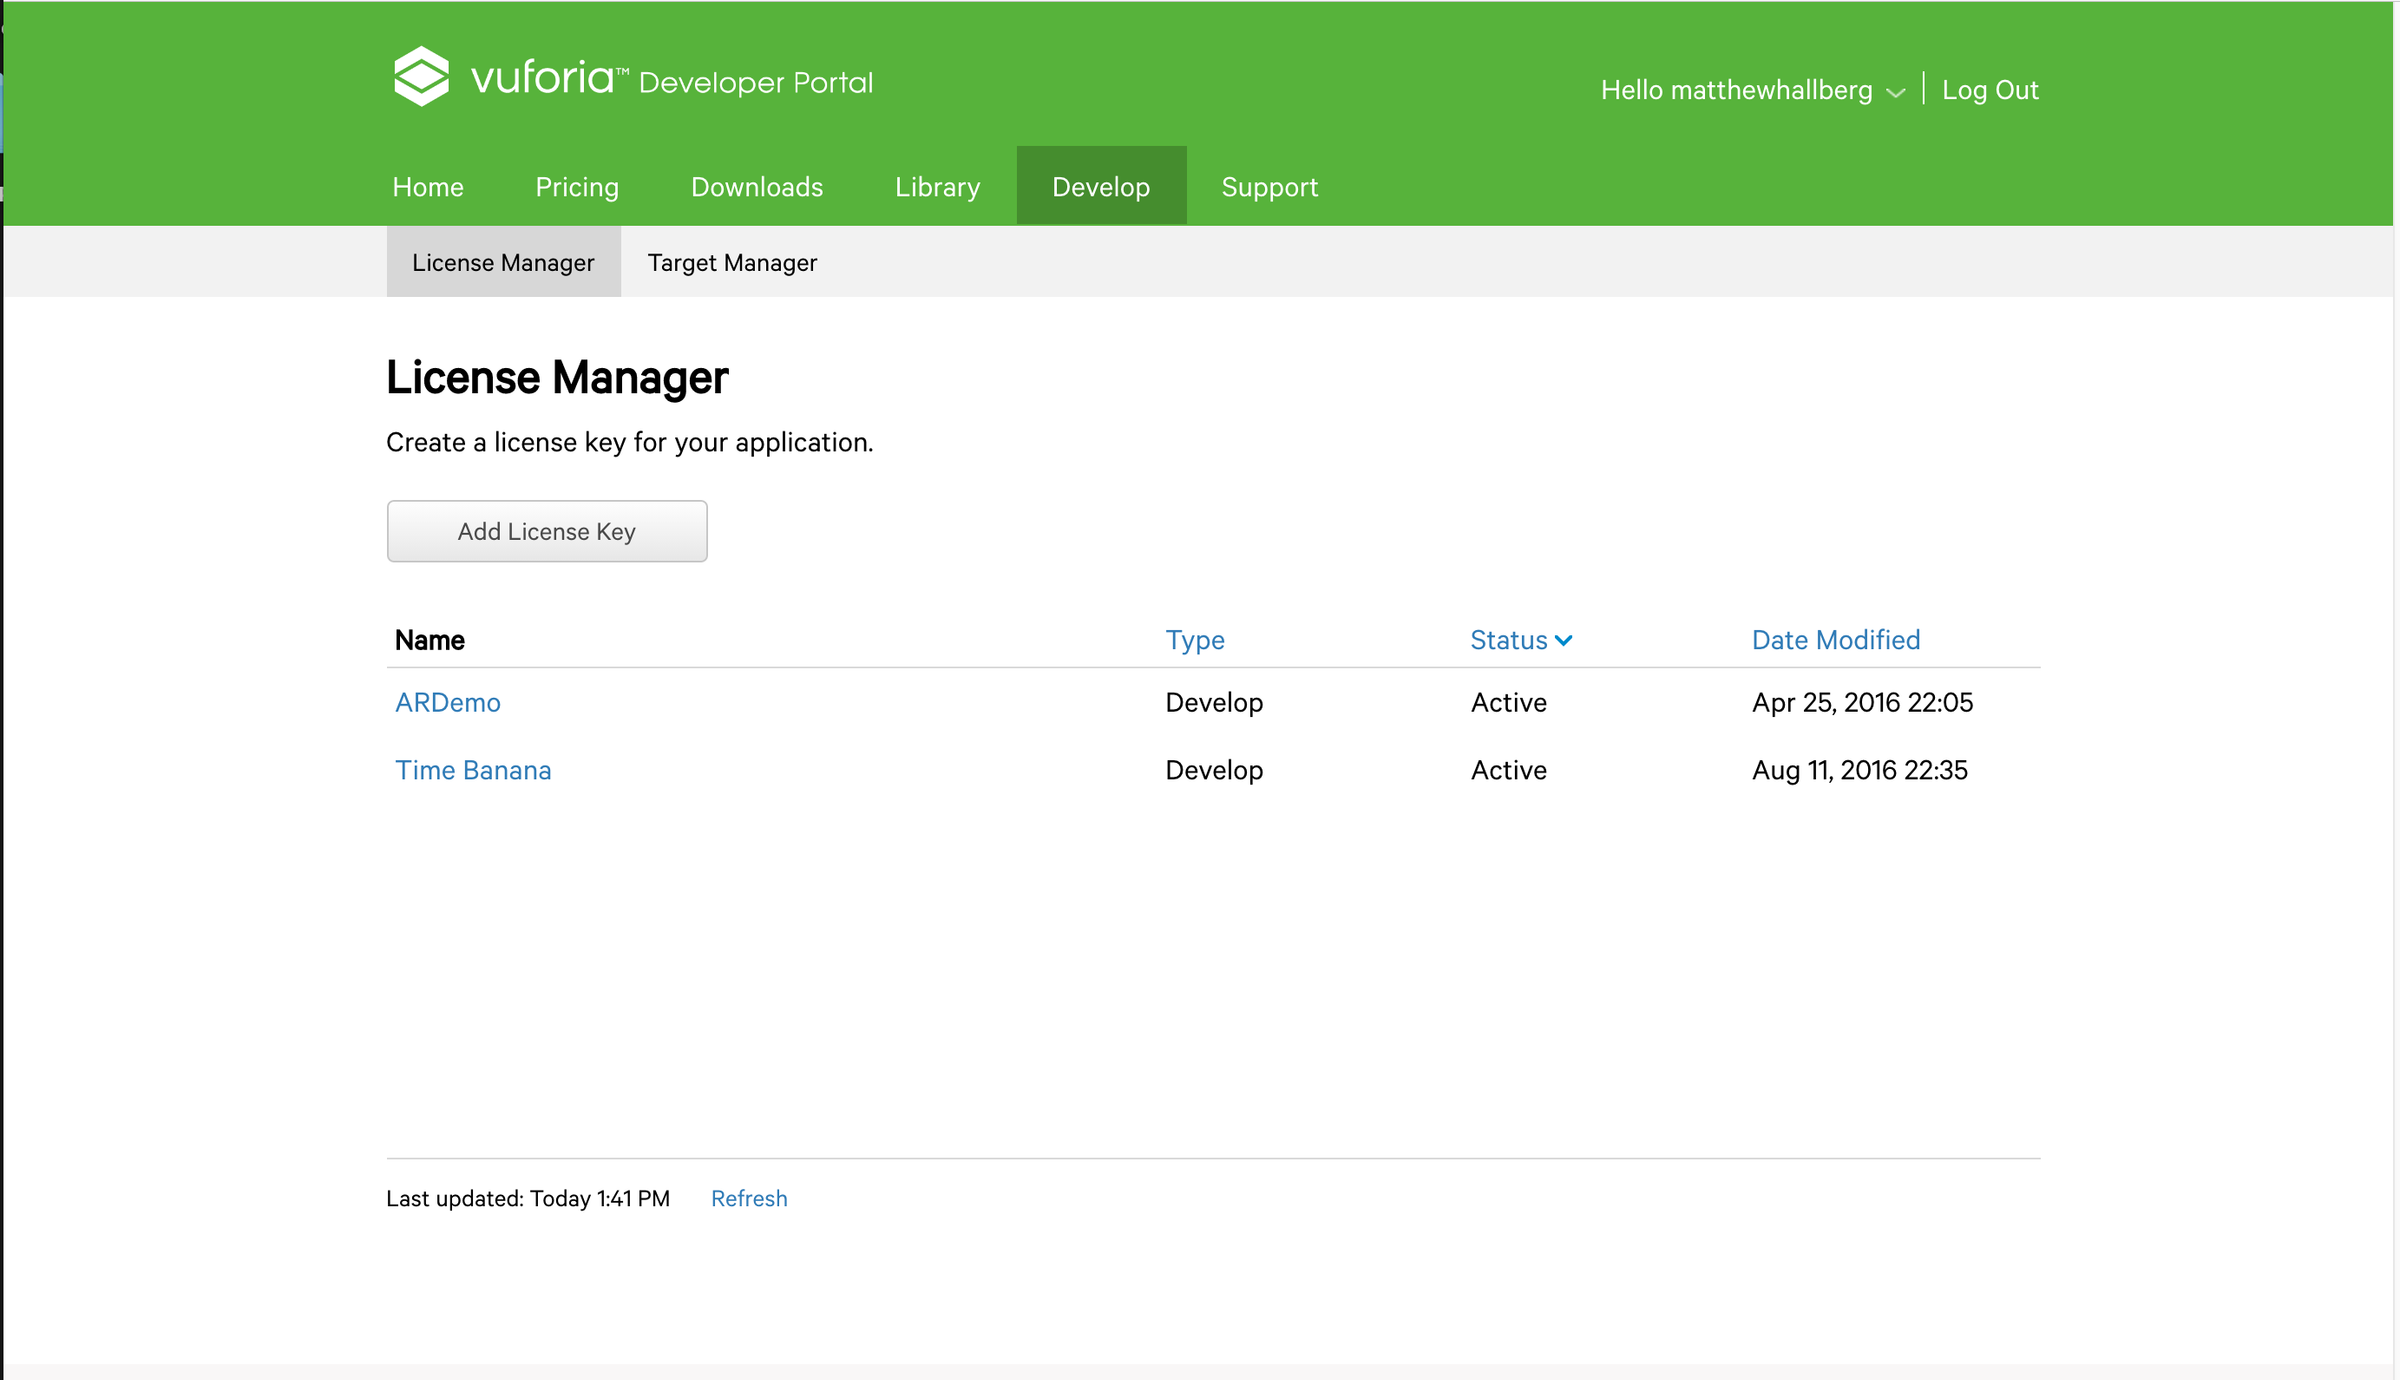The height and width of the screenshot is (1380, 2400).
Task: Click the Status sort arrow
Action: pyautogui.click(x=1564, y=640)
